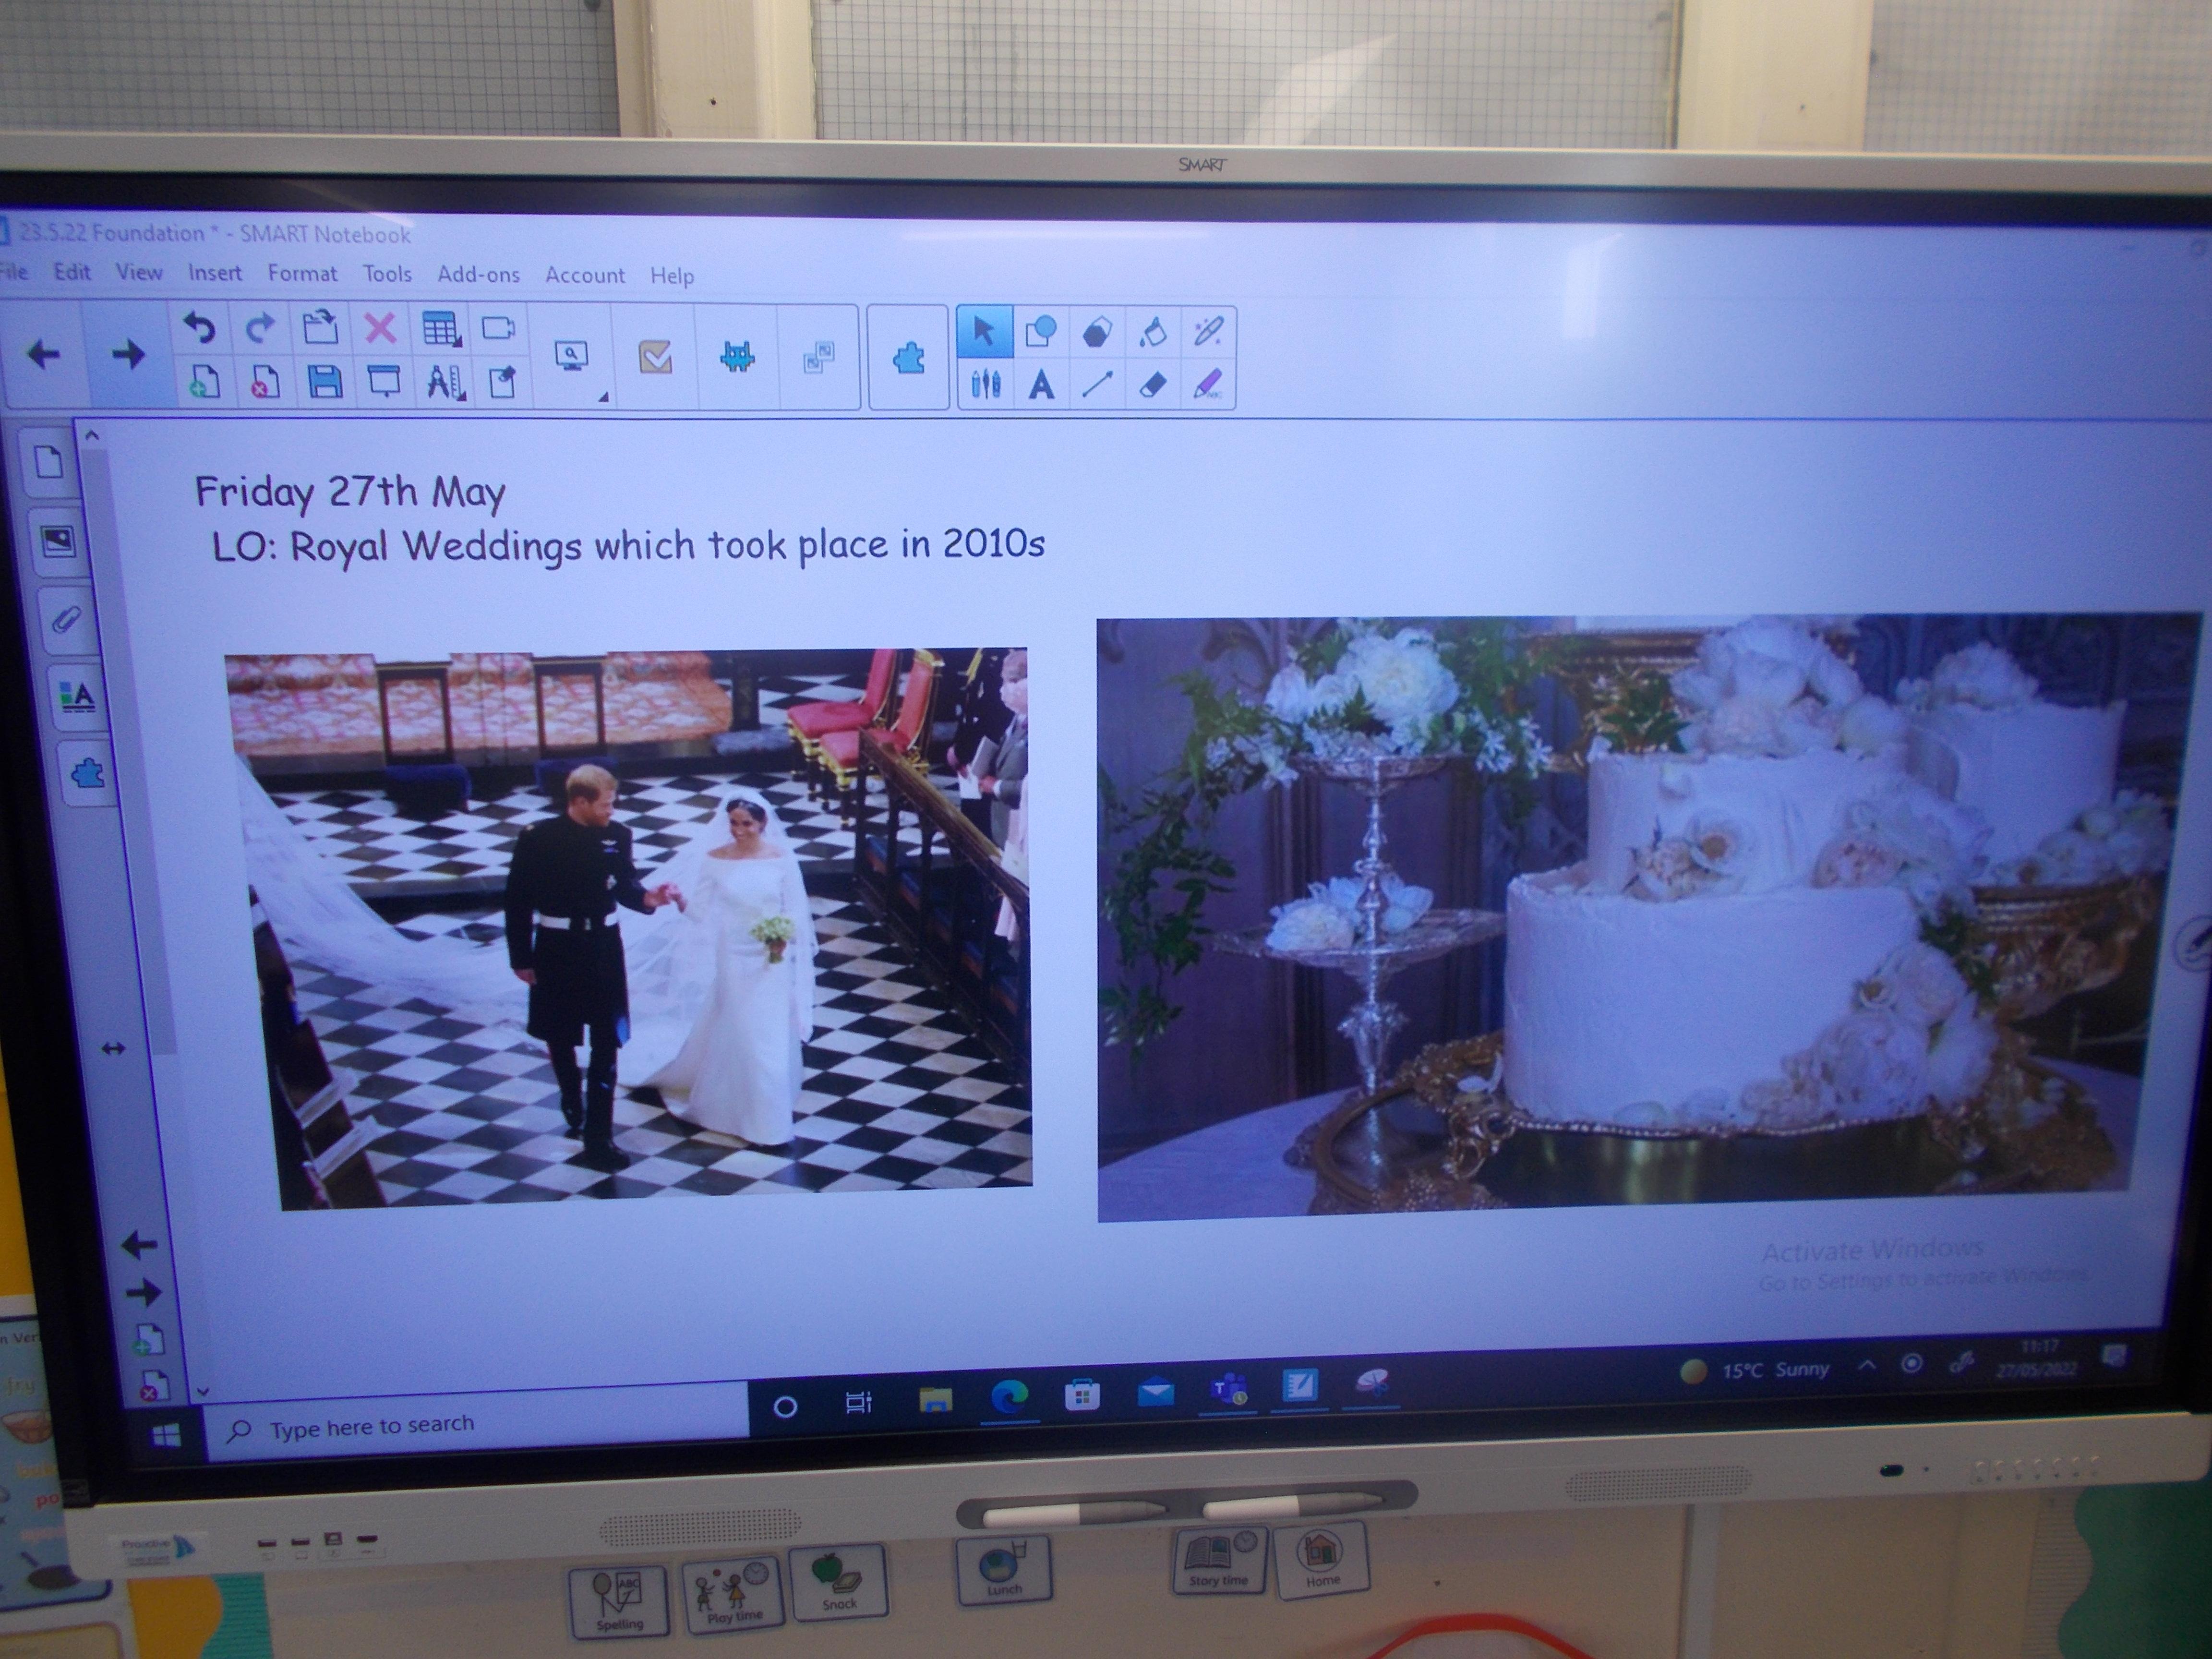2212x1659 pixels.
Task: Open the Insert Table dropdown
Action: [441, 329]
